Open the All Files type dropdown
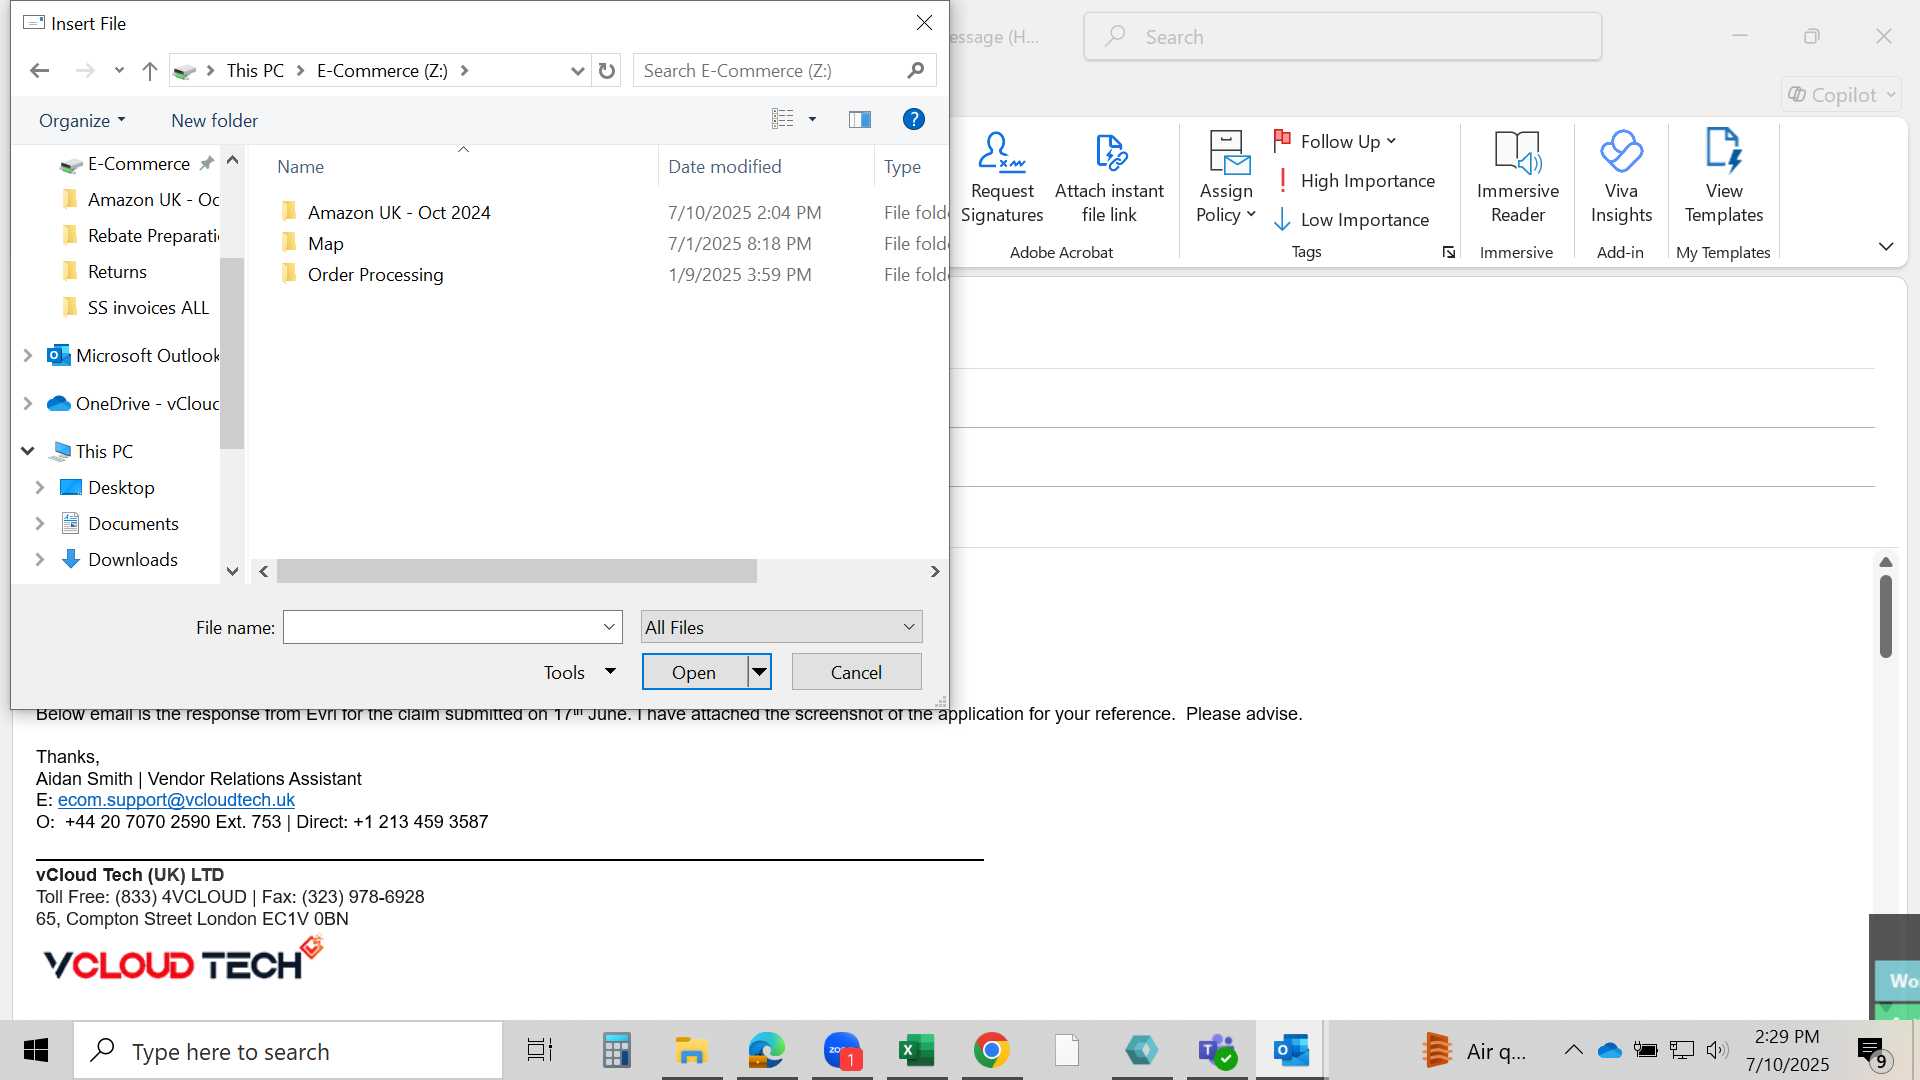Viewport: 1920px width, 1080px height. 781,628
